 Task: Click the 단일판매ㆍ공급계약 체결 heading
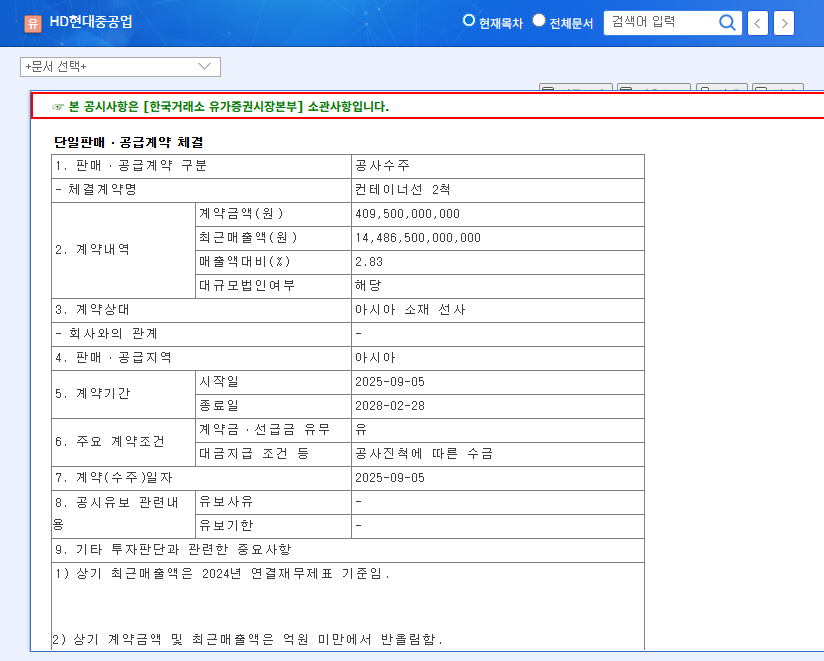tap(128, 142)
